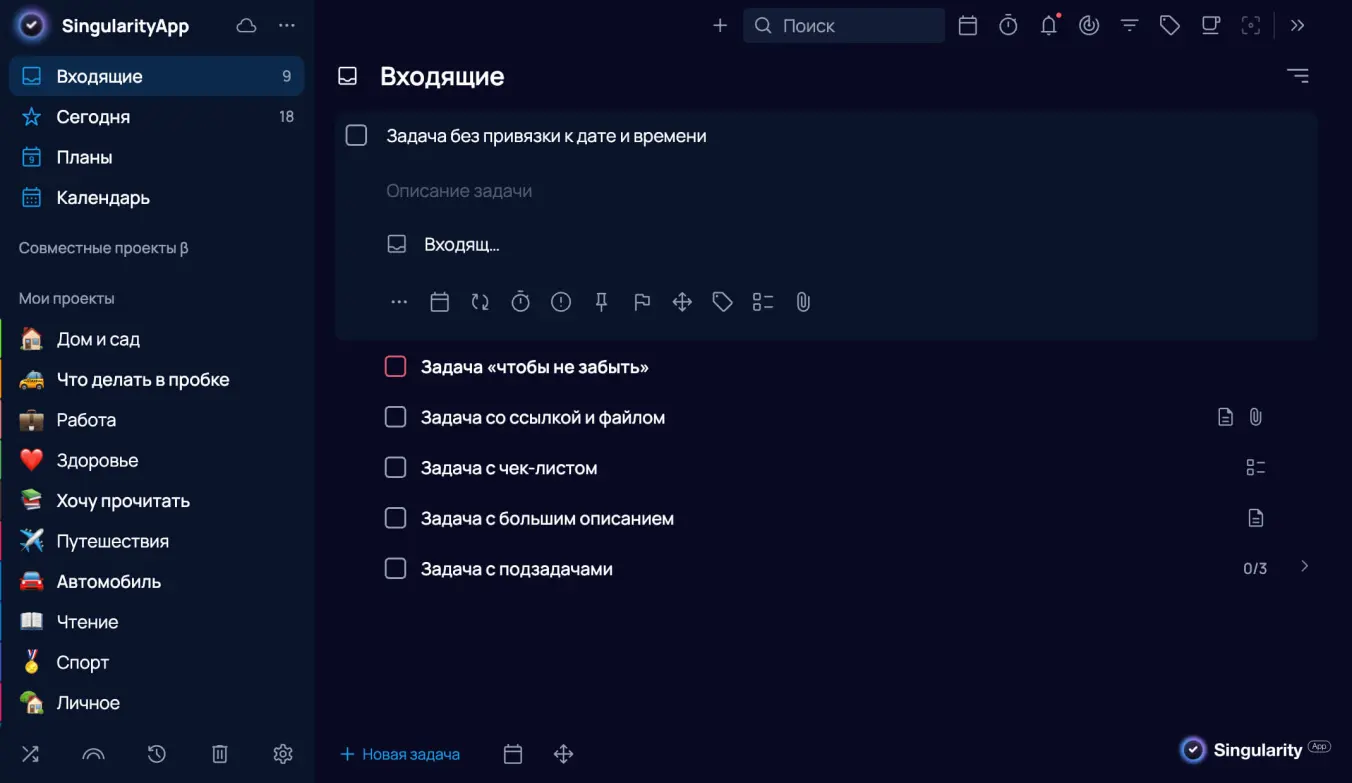Attach a file using the paperclip icon
Image resolution: width=1352 pixels, height=783 pixels.
click(x=803, y=302)
